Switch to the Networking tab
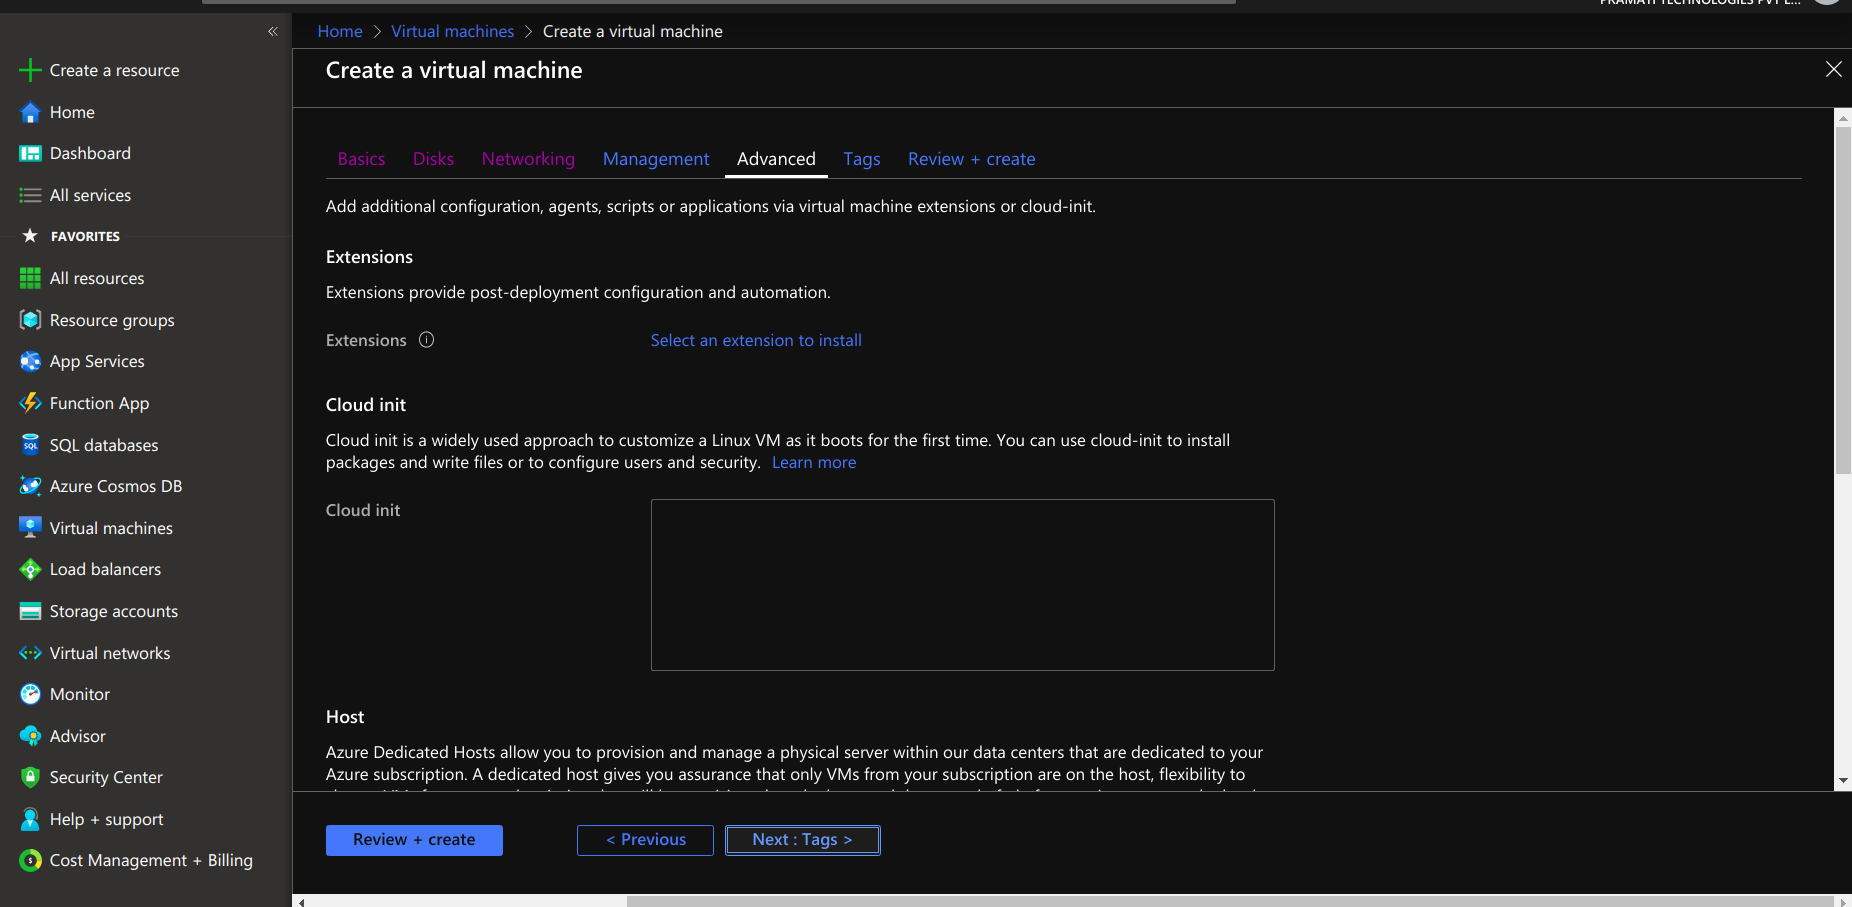Screen dimensions: 1852x907 (528, 159)
